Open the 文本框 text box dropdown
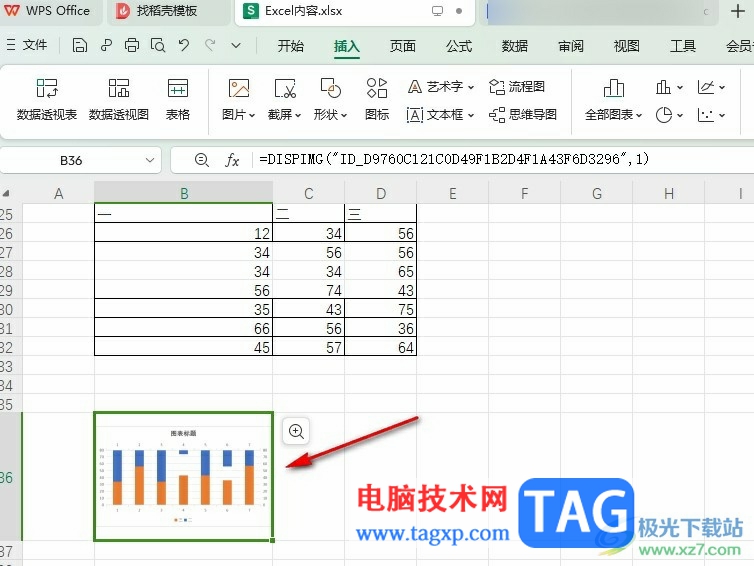The height and width of the screenshot is (566, 754). 440,115
